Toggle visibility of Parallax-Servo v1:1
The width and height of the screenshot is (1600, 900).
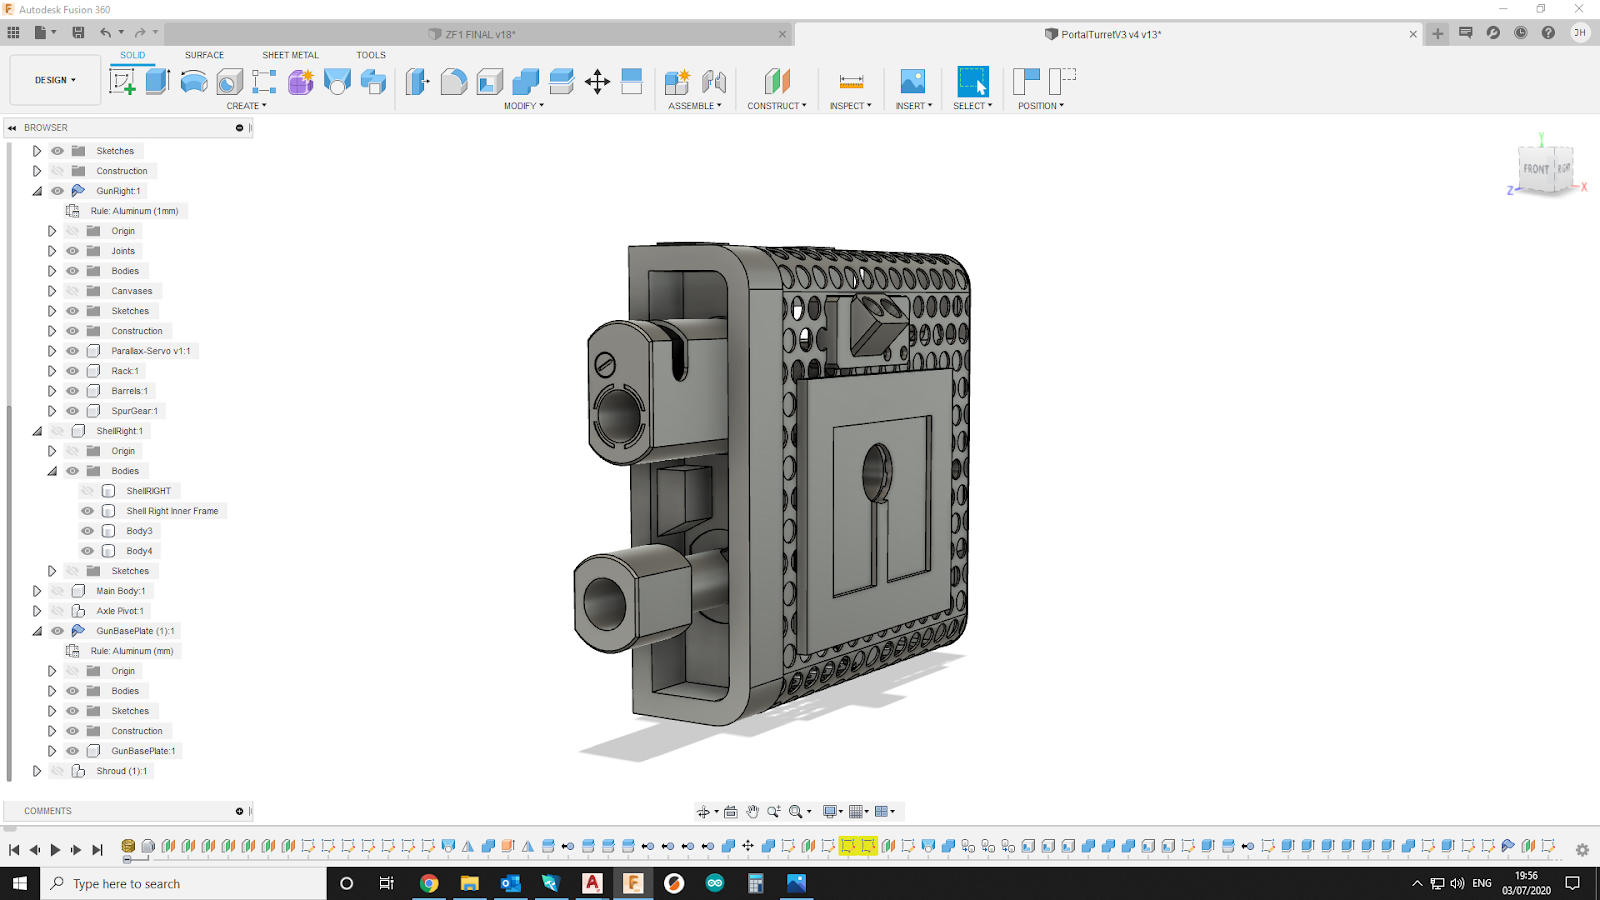tap(72, 351)
